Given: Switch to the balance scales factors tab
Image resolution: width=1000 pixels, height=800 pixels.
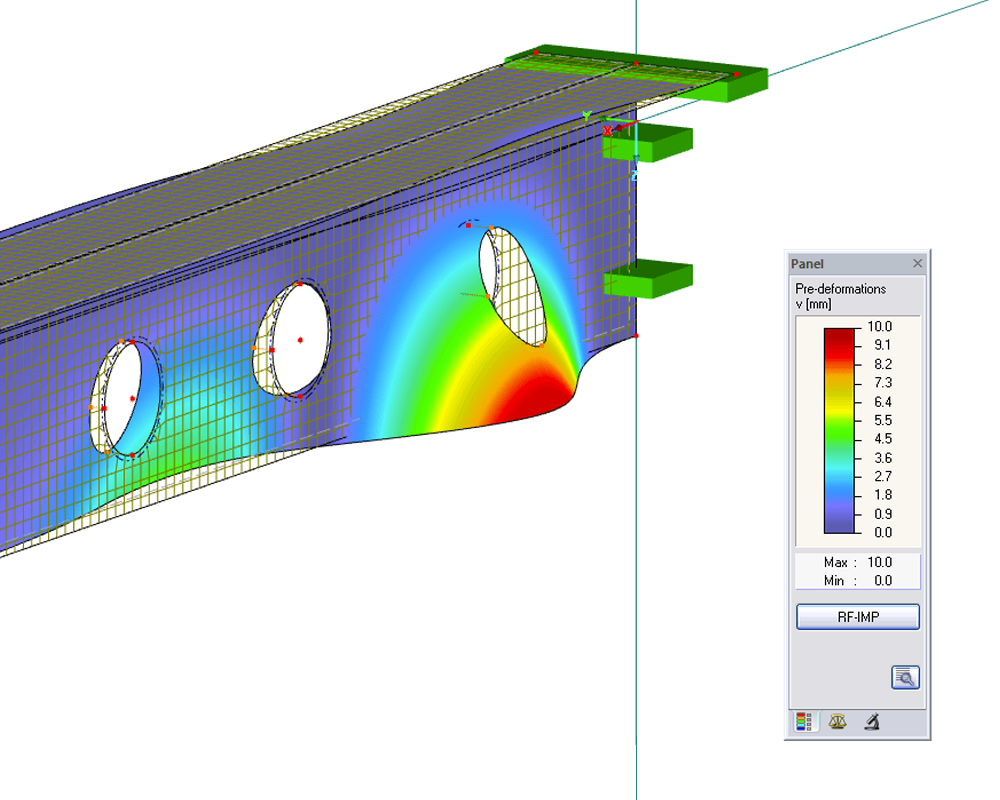Looking at the screenshot, I should coord(837,722).
